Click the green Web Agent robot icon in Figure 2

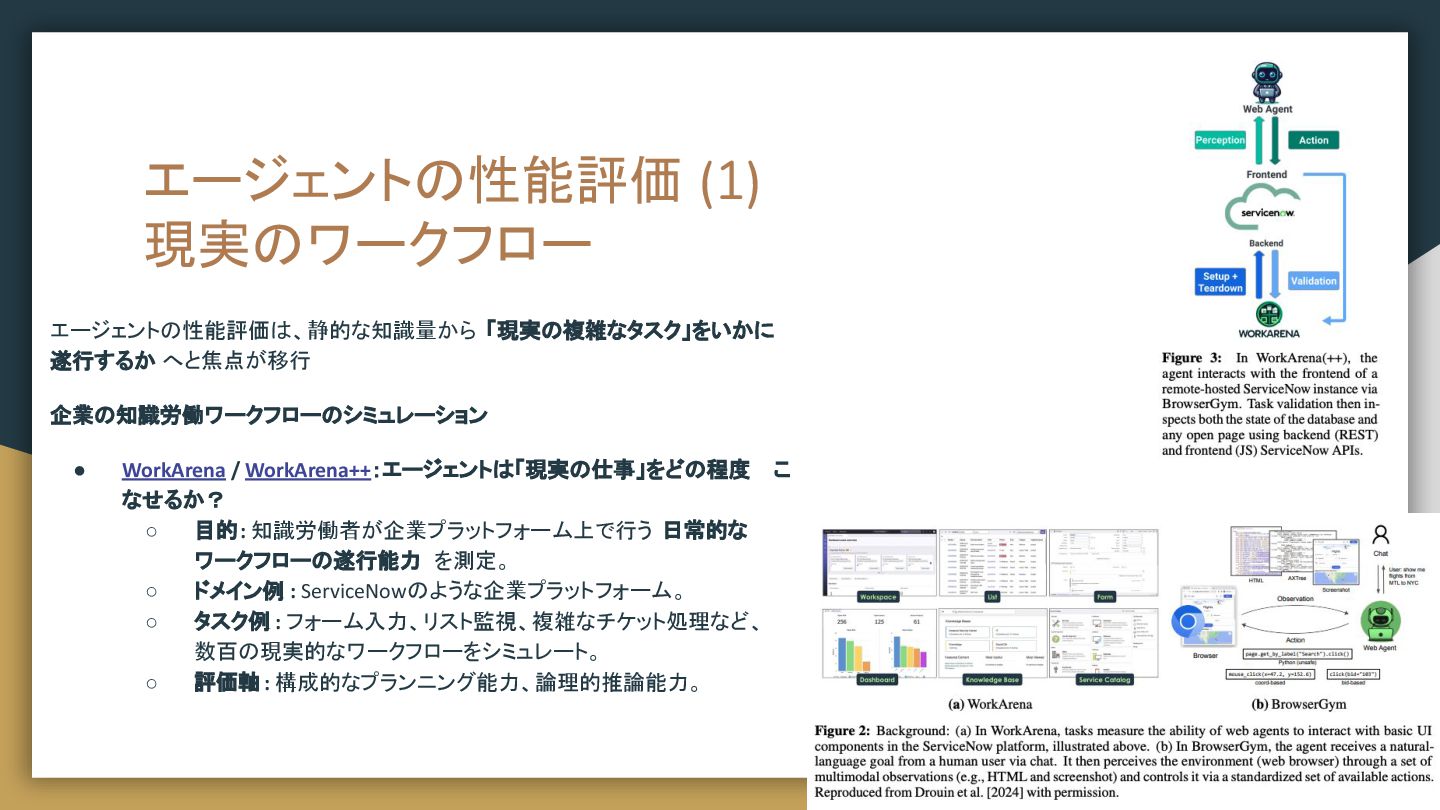[x=1380, y=621]
